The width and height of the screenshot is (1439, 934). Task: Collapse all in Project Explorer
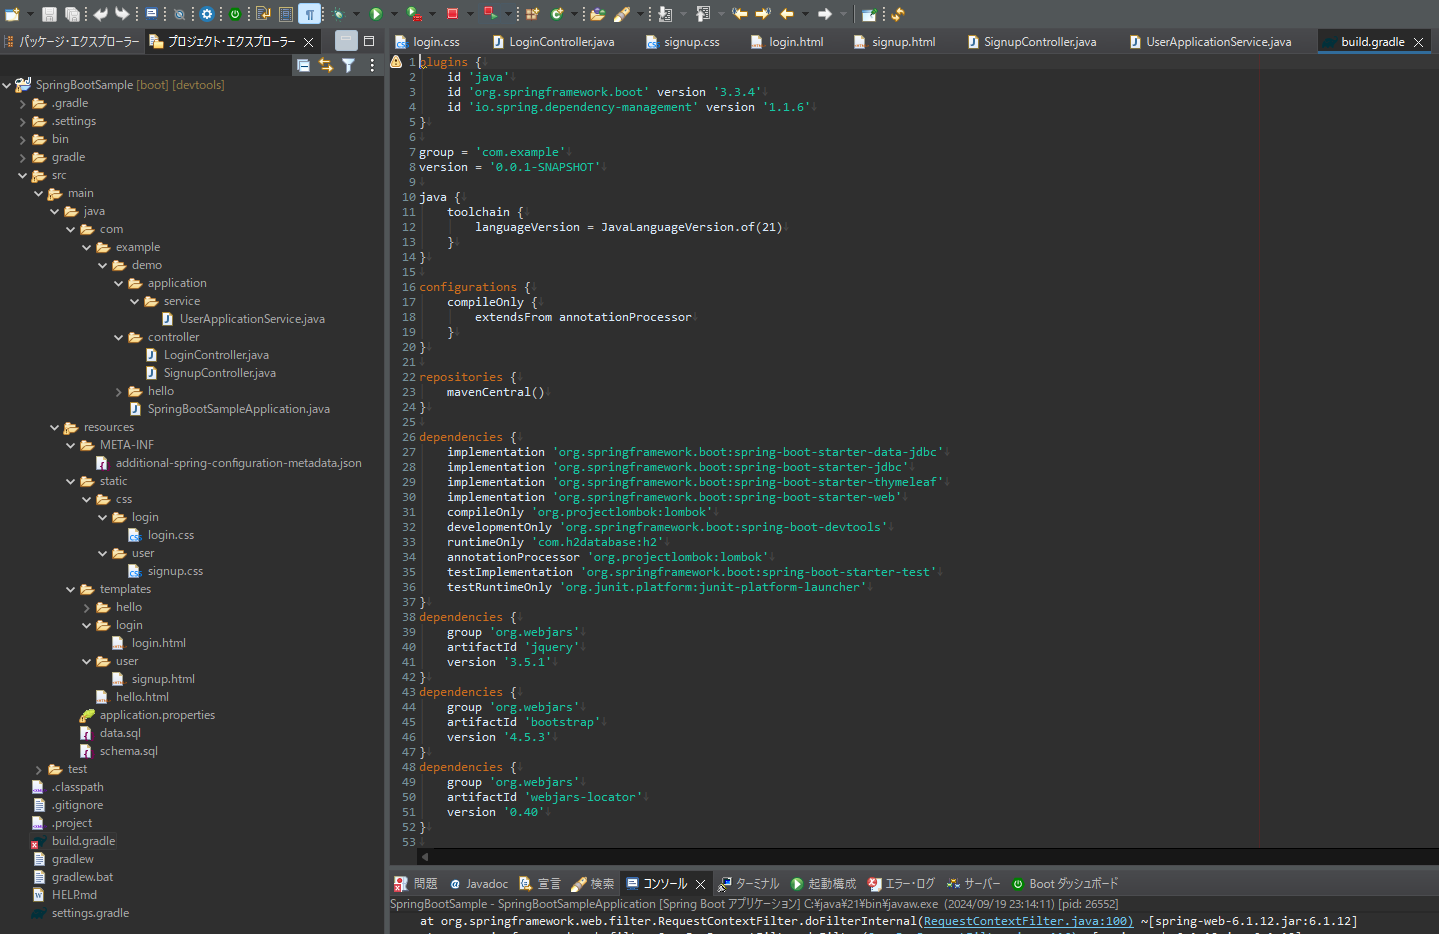(x=303, y=65)
